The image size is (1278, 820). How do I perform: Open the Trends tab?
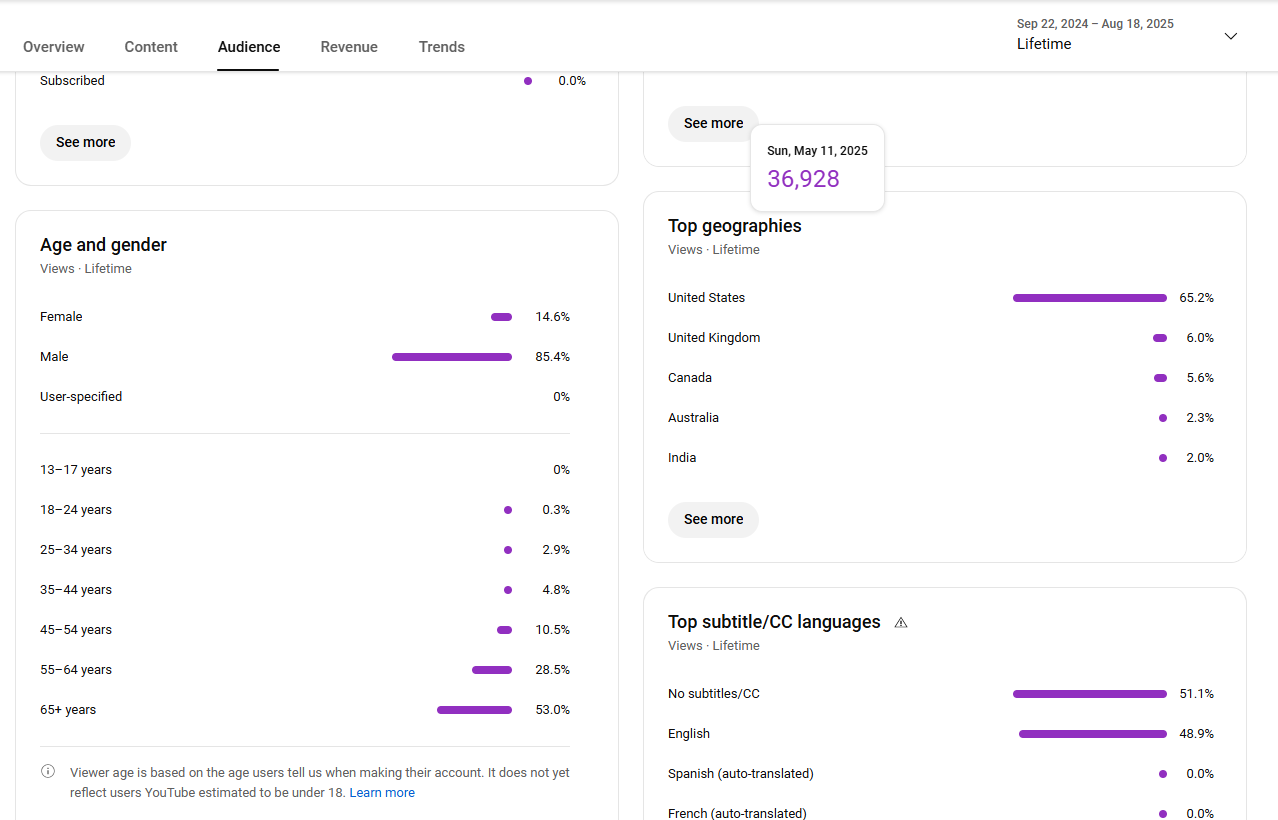coord(442,47)
